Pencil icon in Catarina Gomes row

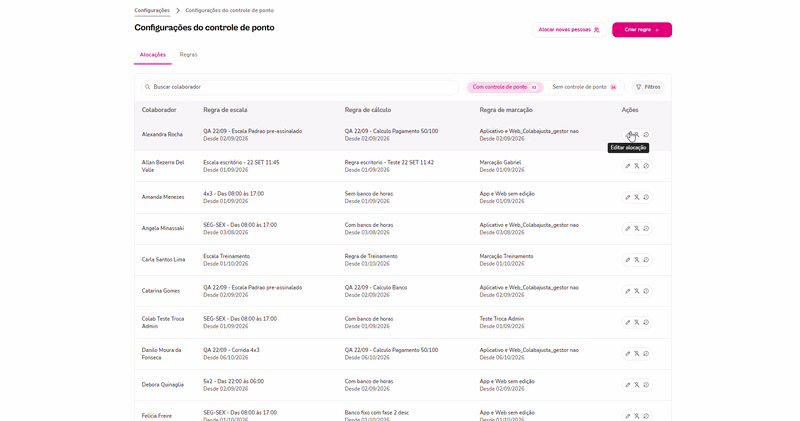pyautogui.click(x=628, y=291)
